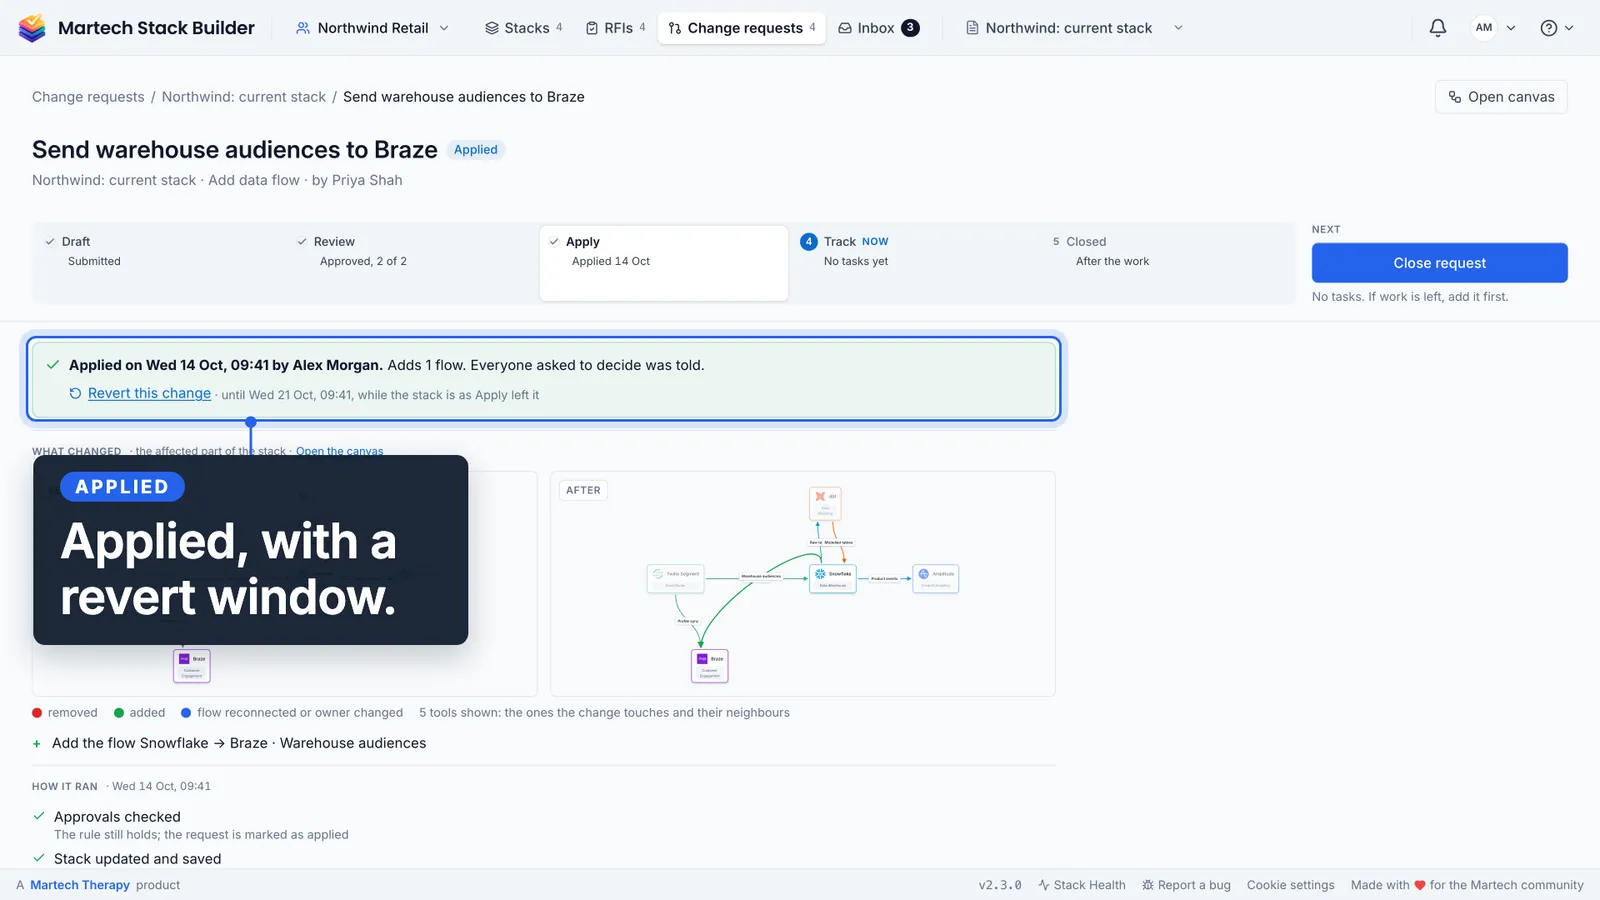1600x900 pixels.
Task: Go to the Stacks tab
Action: (x=523, y=28)
